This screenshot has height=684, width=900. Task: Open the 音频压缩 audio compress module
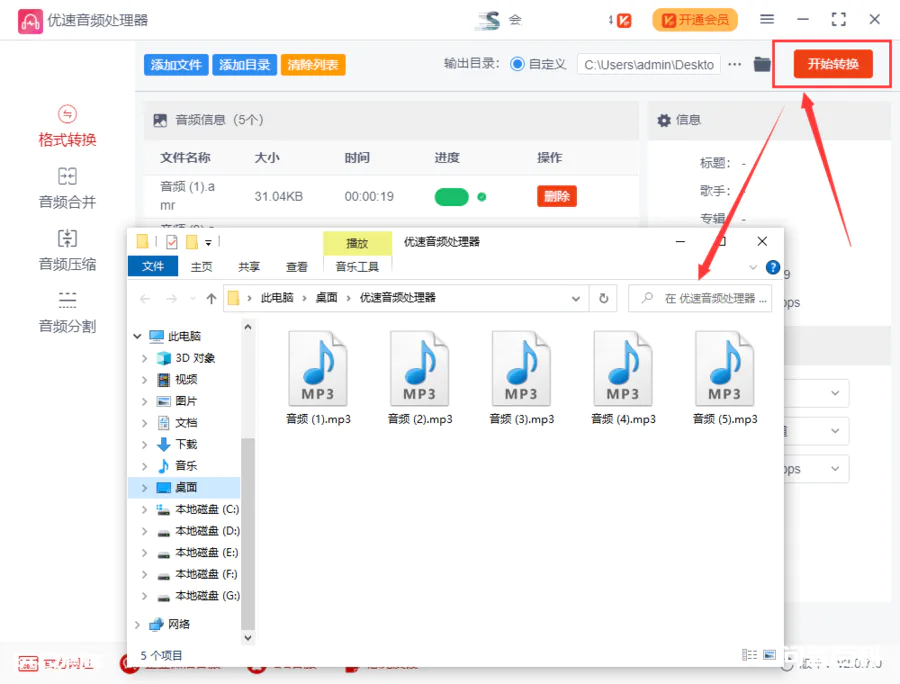[x=67, y=250]
